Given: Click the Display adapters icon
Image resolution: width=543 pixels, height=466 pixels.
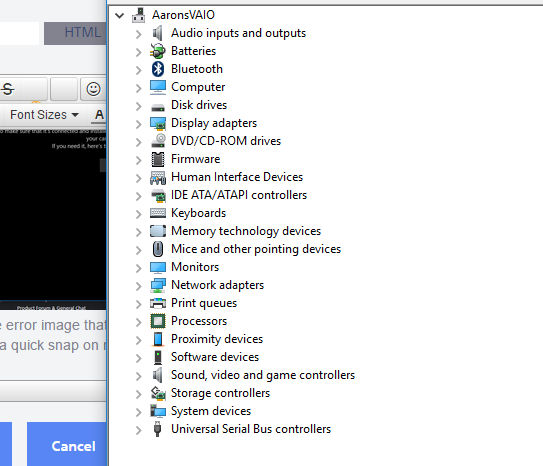Looking at the screenshot, I should [158, 124].
